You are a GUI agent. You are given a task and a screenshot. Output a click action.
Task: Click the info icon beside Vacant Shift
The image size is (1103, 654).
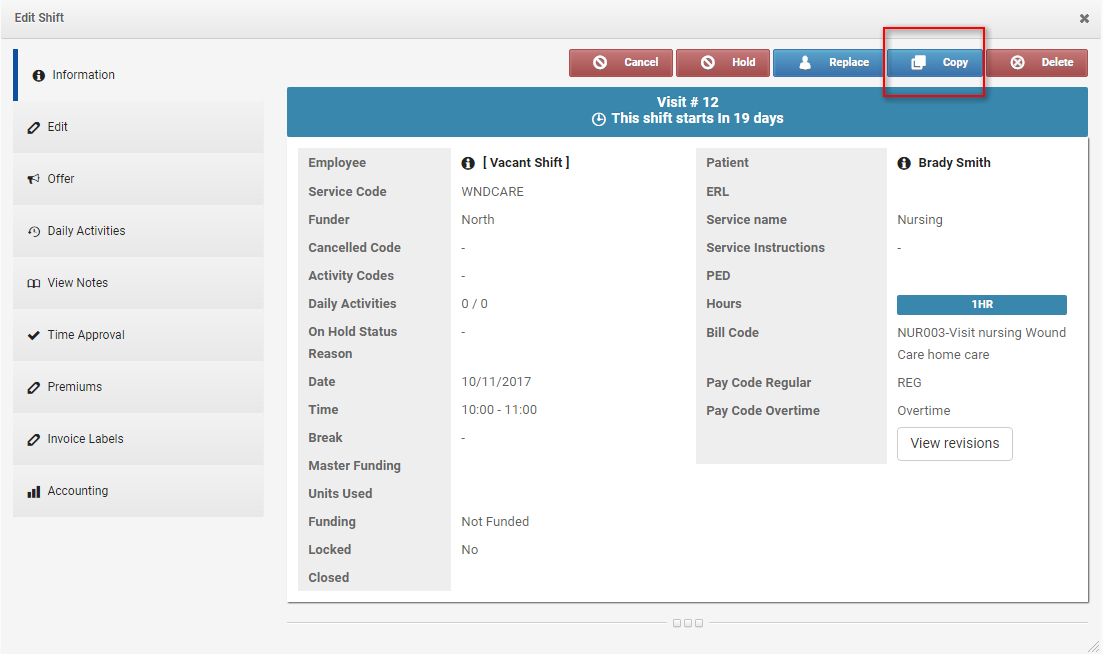pos(468,163)
